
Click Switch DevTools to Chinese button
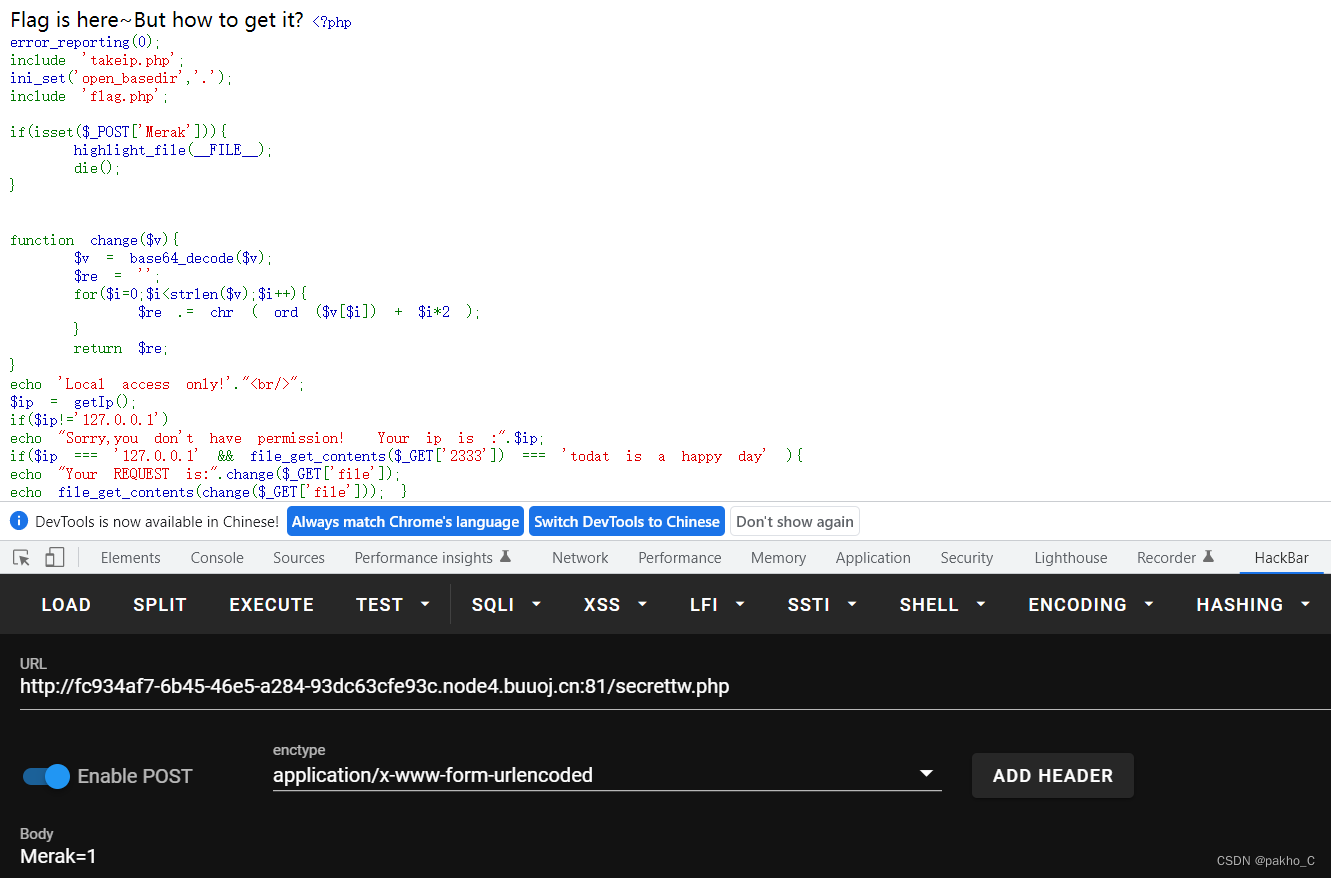(627, 521)
